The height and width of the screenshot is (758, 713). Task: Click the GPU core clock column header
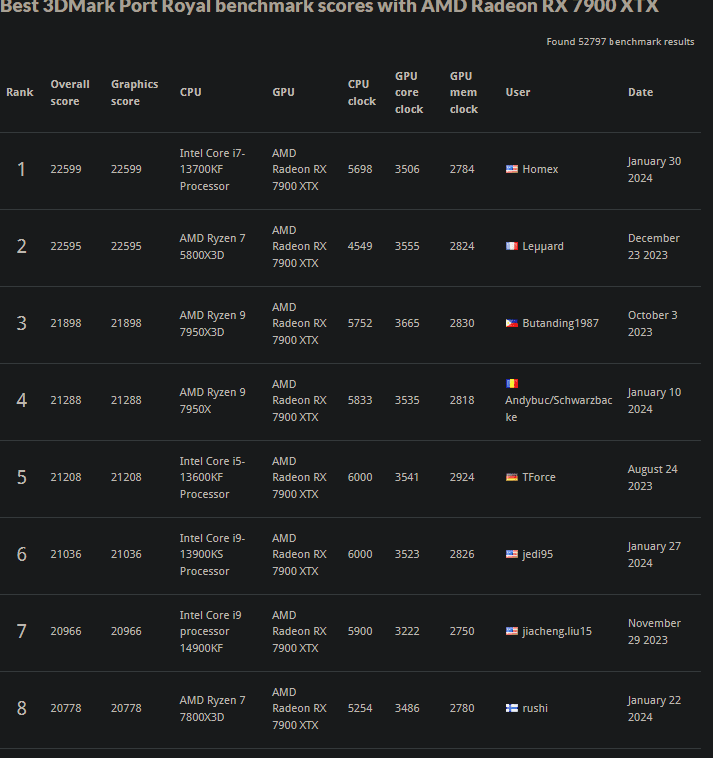408,92
